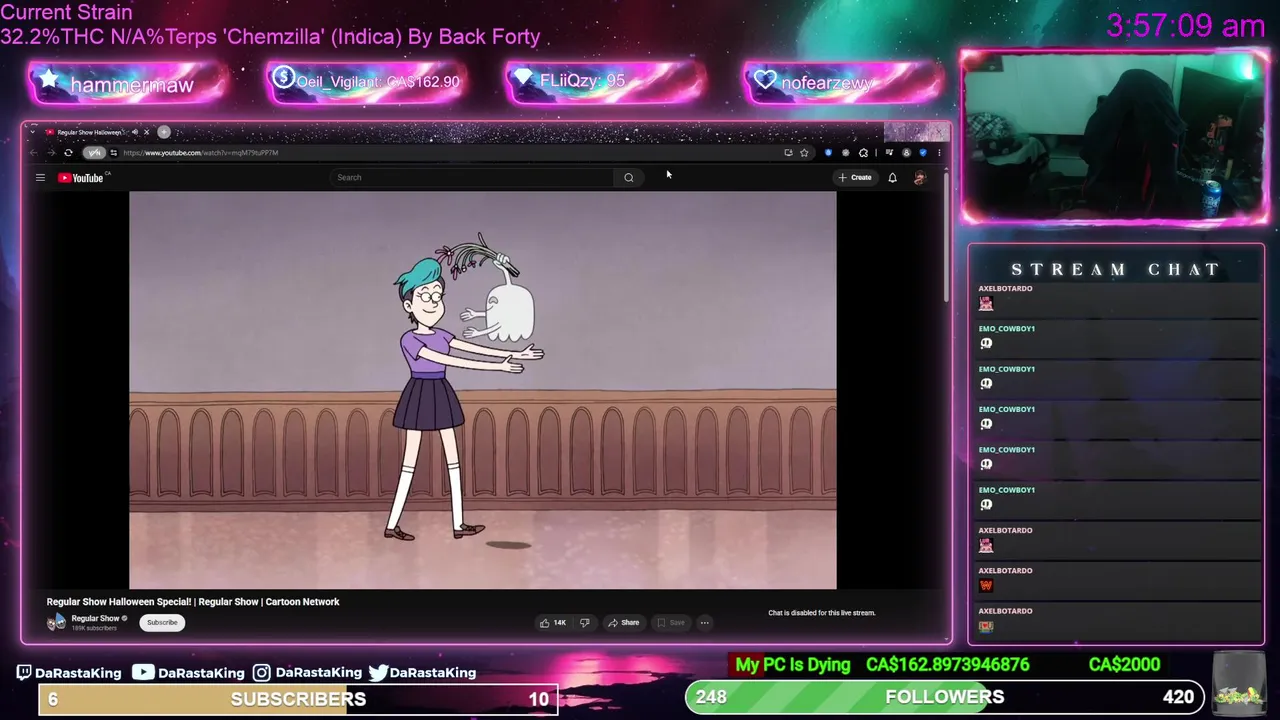Click the FOLLOWERS goal progress bar
The width and height of the screenshot is (1280, 720).
click(x=945, y=697)
